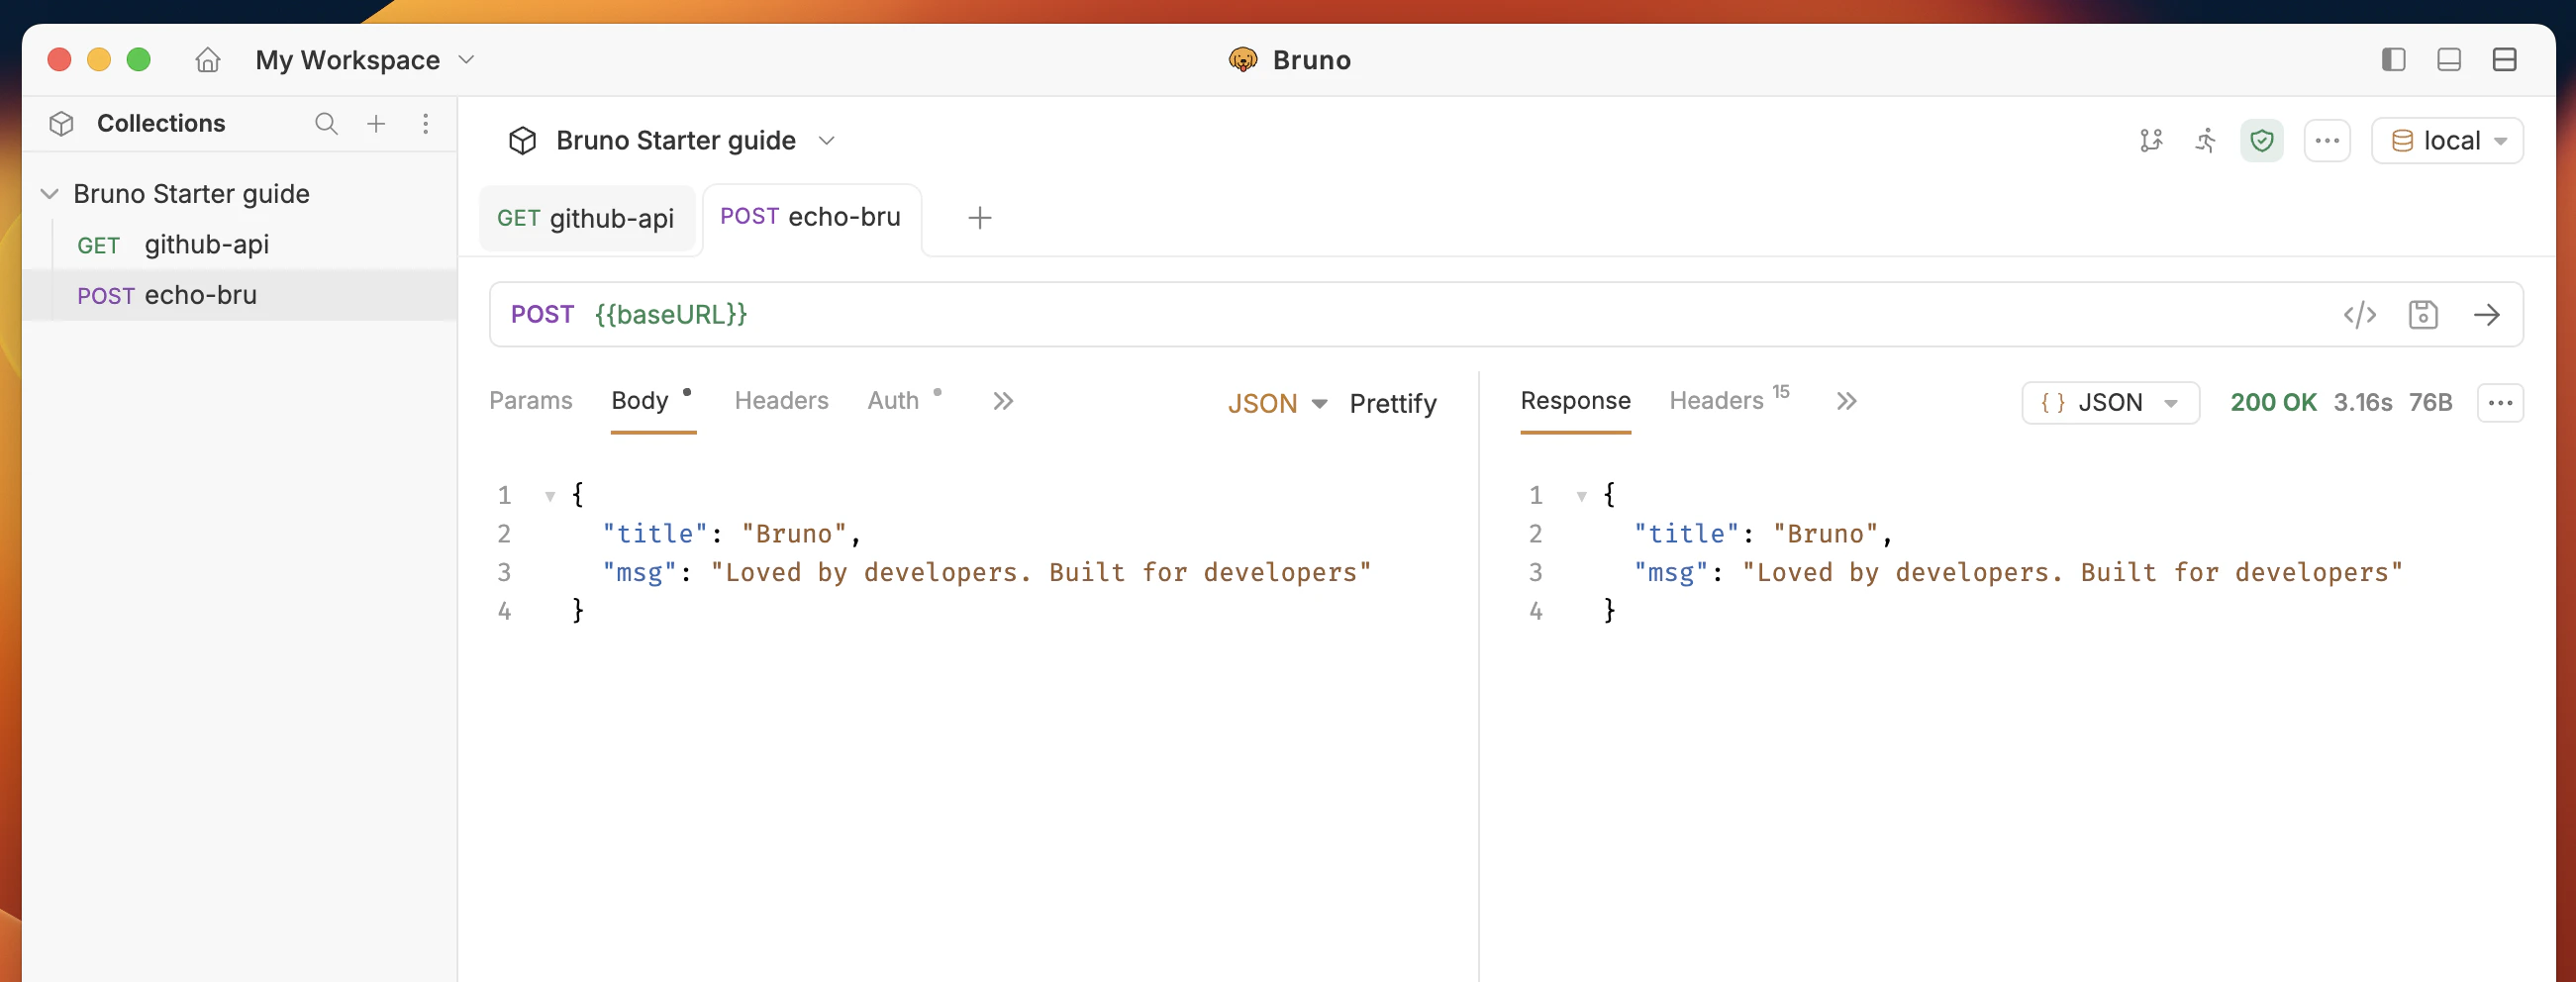Click the request body "title" line
Screen dimensions: 2576x982
pyautogui.click(x=732, y=535)
